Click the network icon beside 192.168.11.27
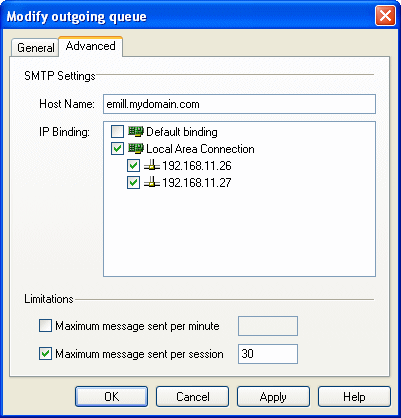Screen dimensions: 401x418 pyautogui.click(x=152, y=183)
